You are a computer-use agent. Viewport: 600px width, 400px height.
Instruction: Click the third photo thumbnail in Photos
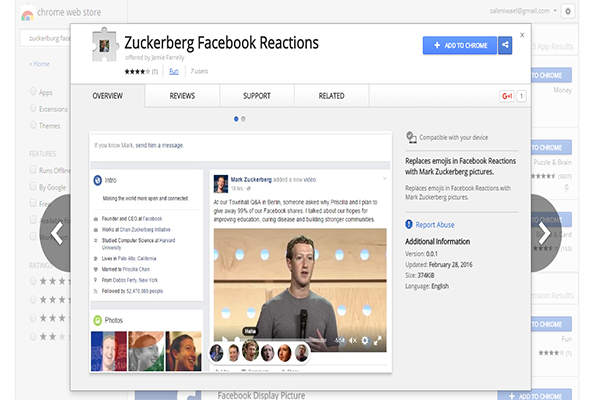(183, 351)
